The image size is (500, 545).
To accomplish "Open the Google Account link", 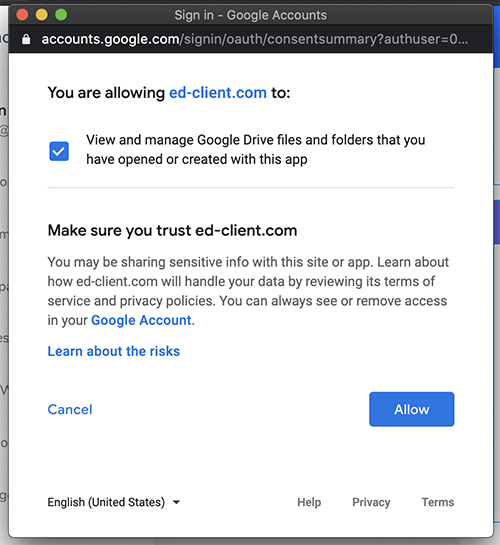I will [x=141, y=320].
